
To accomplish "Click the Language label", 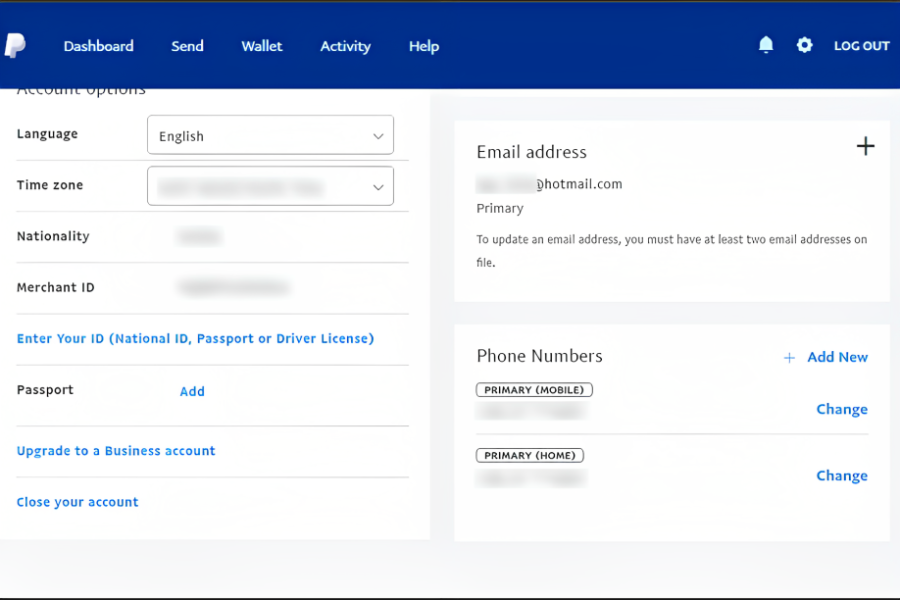I will click(47, 134).
